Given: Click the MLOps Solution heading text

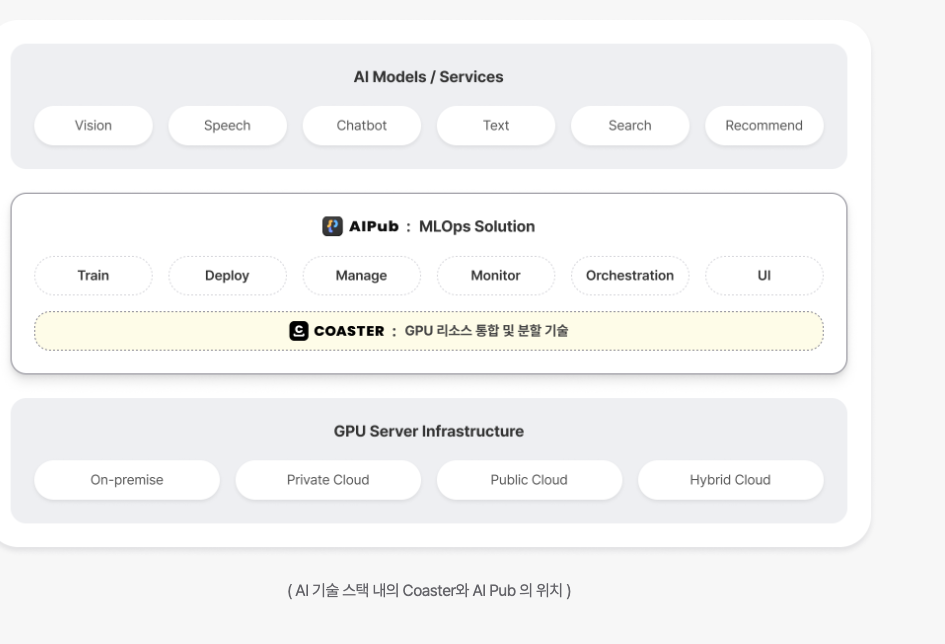Looking at the screenshot, I should pos(477,227).
